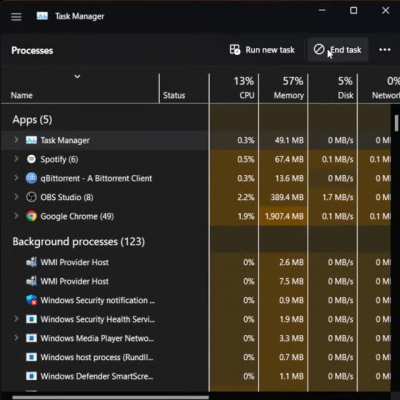Minimize the Task Manager window
The image size is (400, 400).
click(x=322, y=11)
